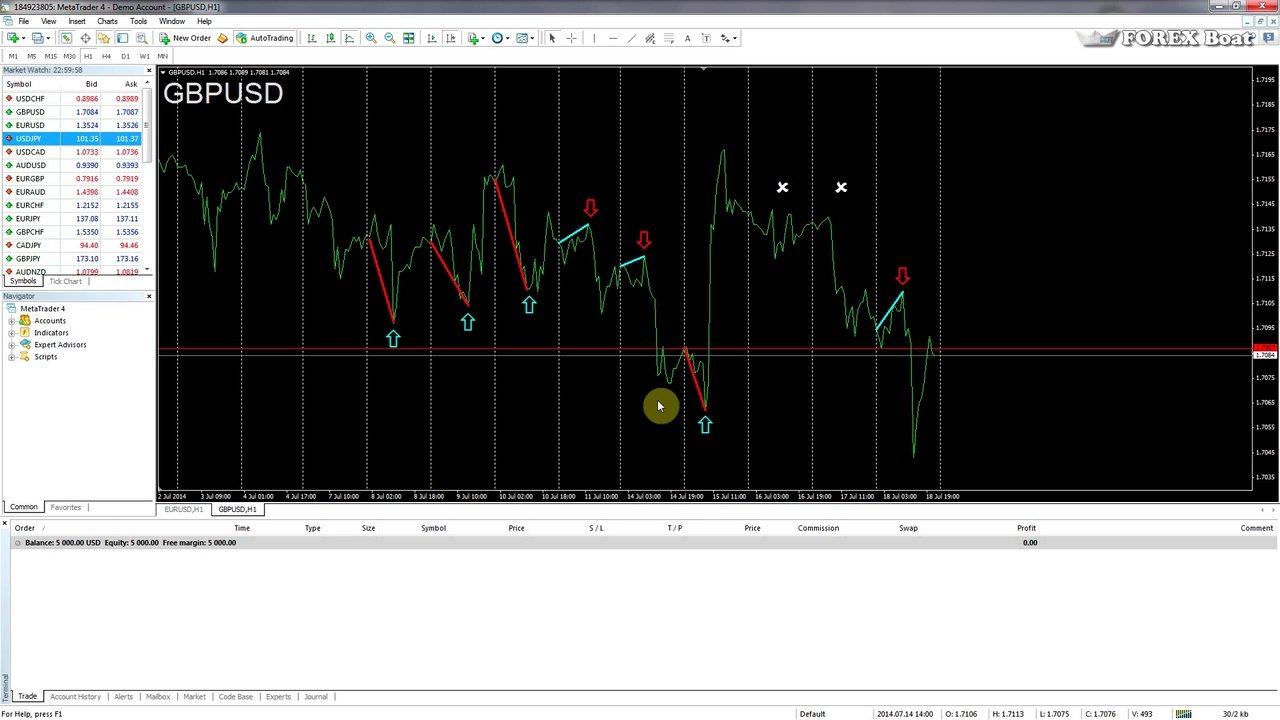Open the Tools menu
The width and height of the screenshot is (1280, 720).
pos(138,21)
